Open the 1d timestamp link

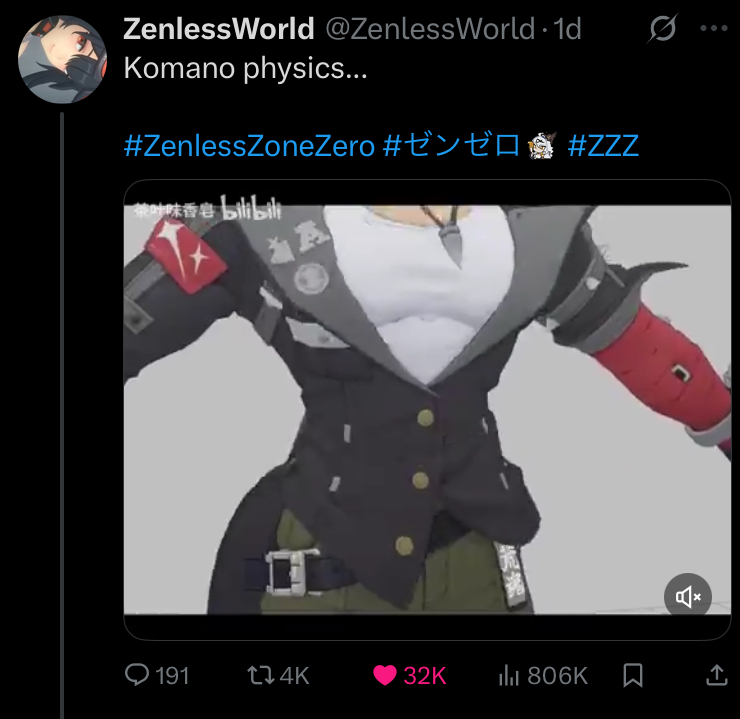click(x=567, y=29)
